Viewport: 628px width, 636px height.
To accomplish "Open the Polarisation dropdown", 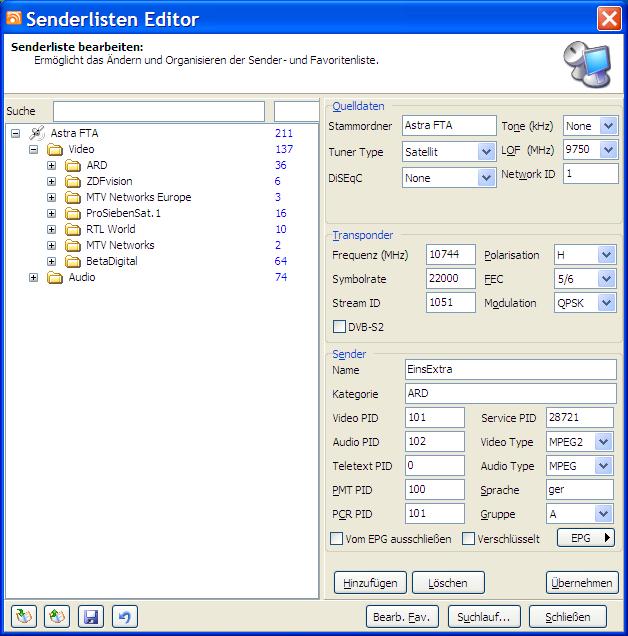I will 606,256.
